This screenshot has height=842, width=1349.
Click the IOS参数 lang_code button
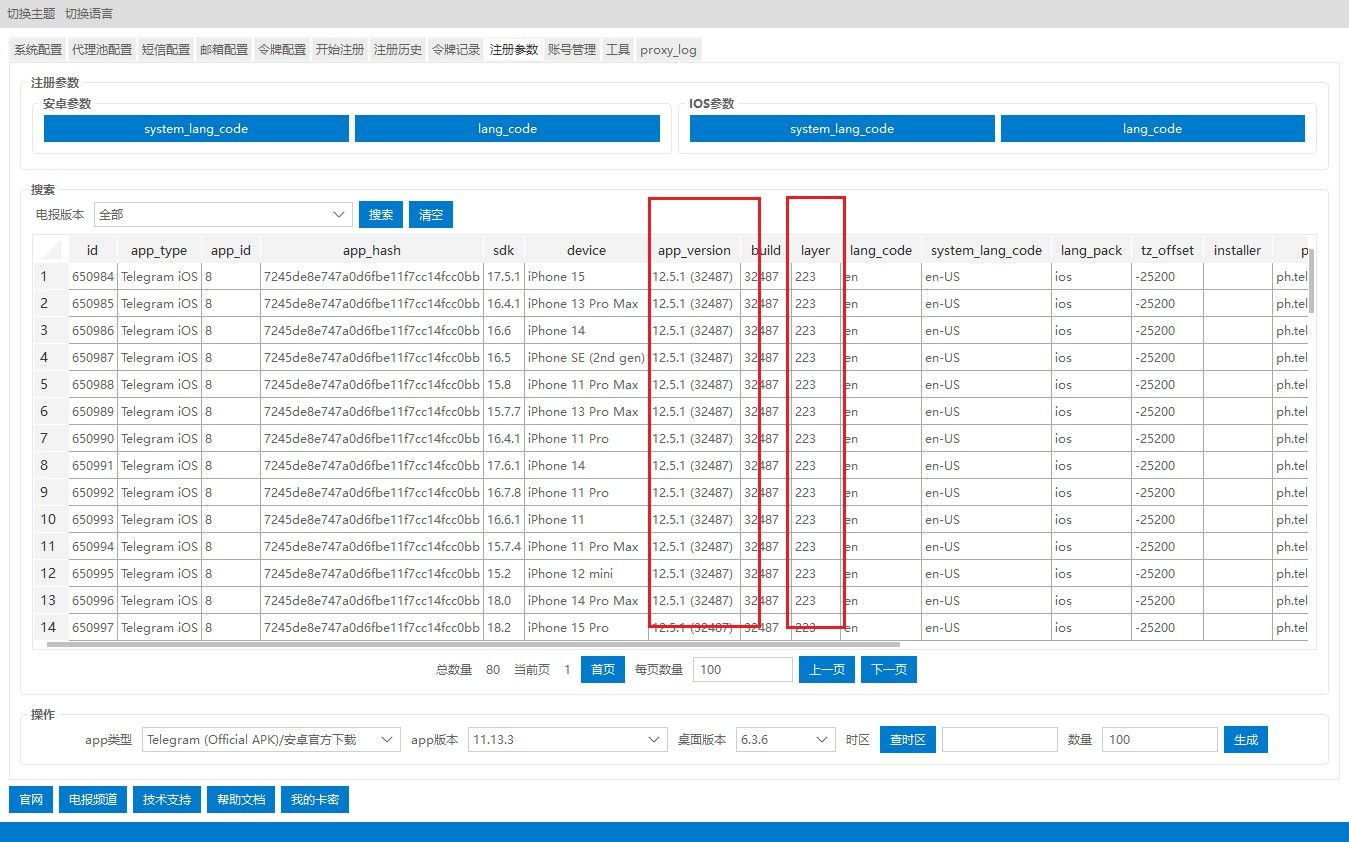1152,129
